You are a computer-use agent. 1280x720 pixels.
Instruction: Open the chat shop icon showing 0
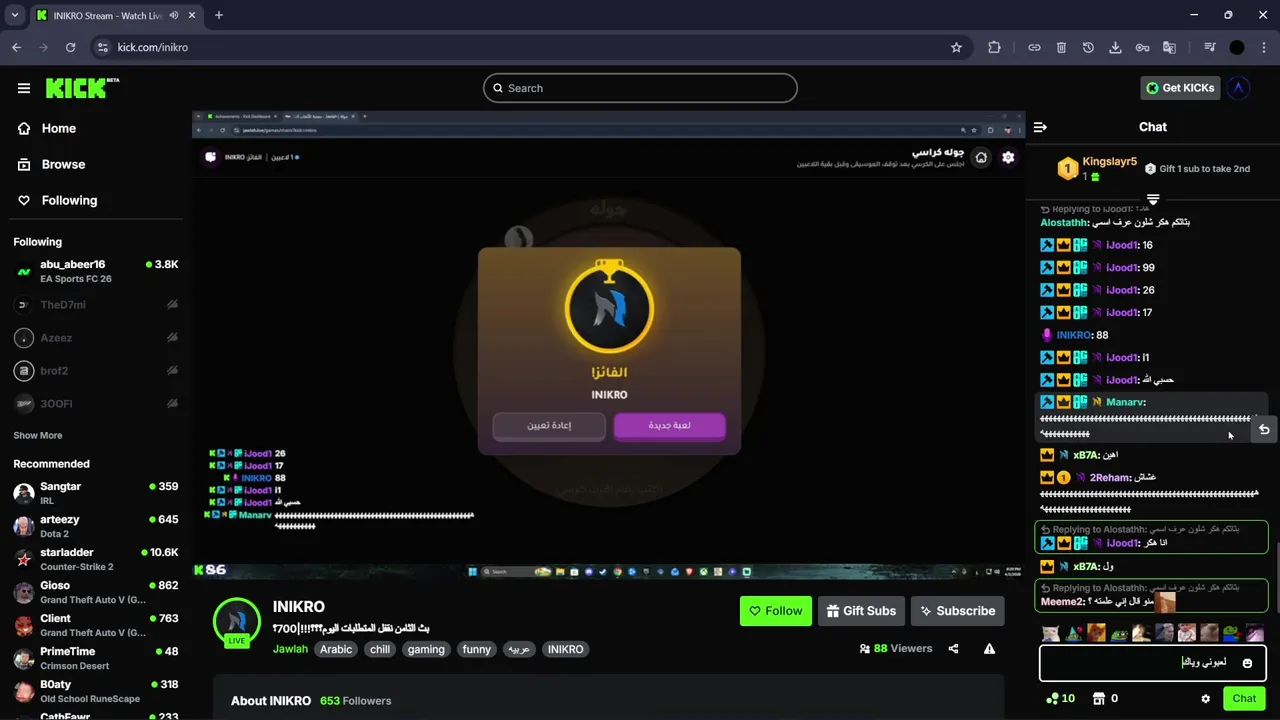pos(1105,698)
